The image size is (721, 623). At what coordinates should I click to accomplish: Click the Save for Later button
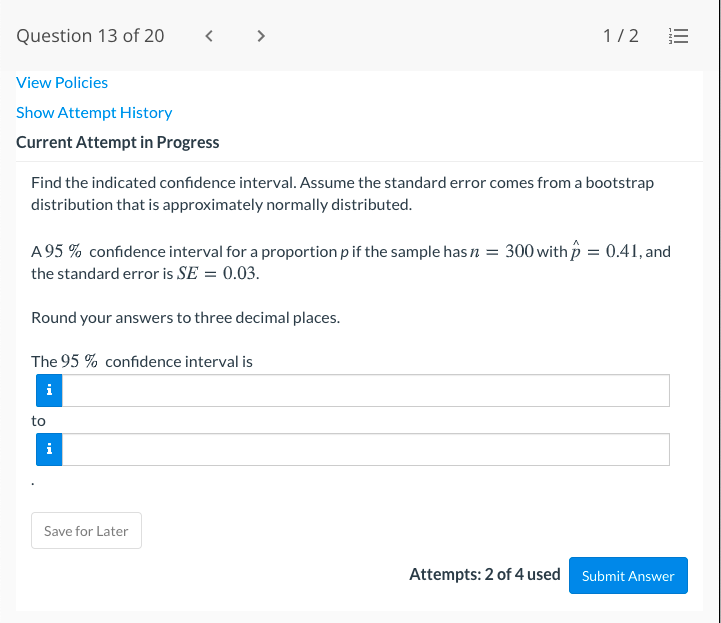coord(86,531)
